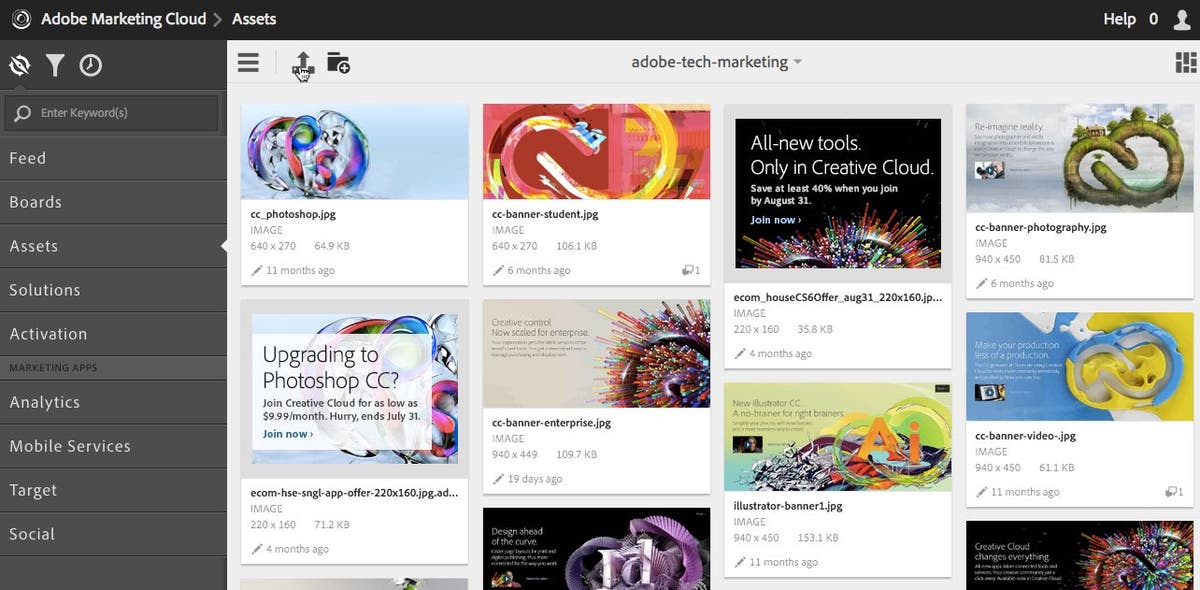Click inside the Enter Keyword(s) search field
Viewport: 1200px width, 590px height.
pyautogui.click(x=110, y=113)
